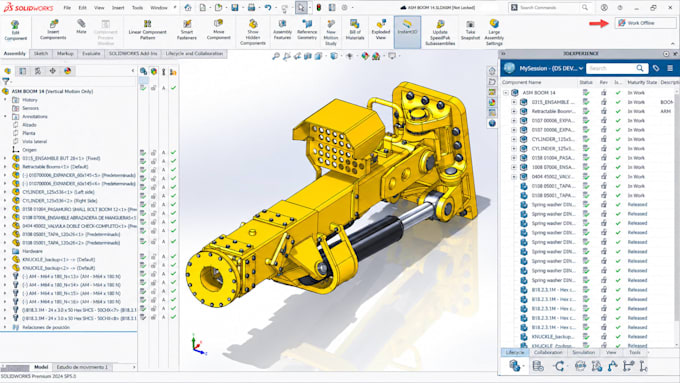Open the File menu
This screenshot has width=680, height=383.
[x=67, y=7]
